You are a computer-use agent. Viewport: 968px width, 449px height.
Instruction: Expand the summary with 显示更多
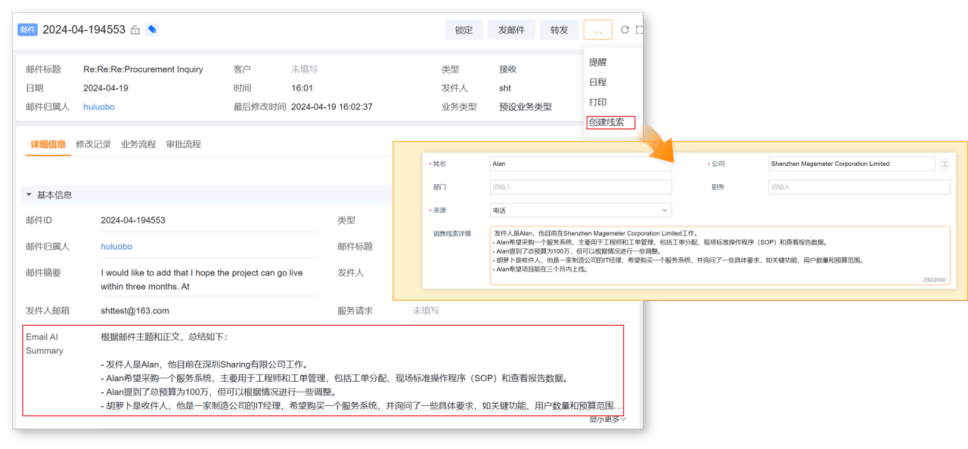[x=607, y=419]
